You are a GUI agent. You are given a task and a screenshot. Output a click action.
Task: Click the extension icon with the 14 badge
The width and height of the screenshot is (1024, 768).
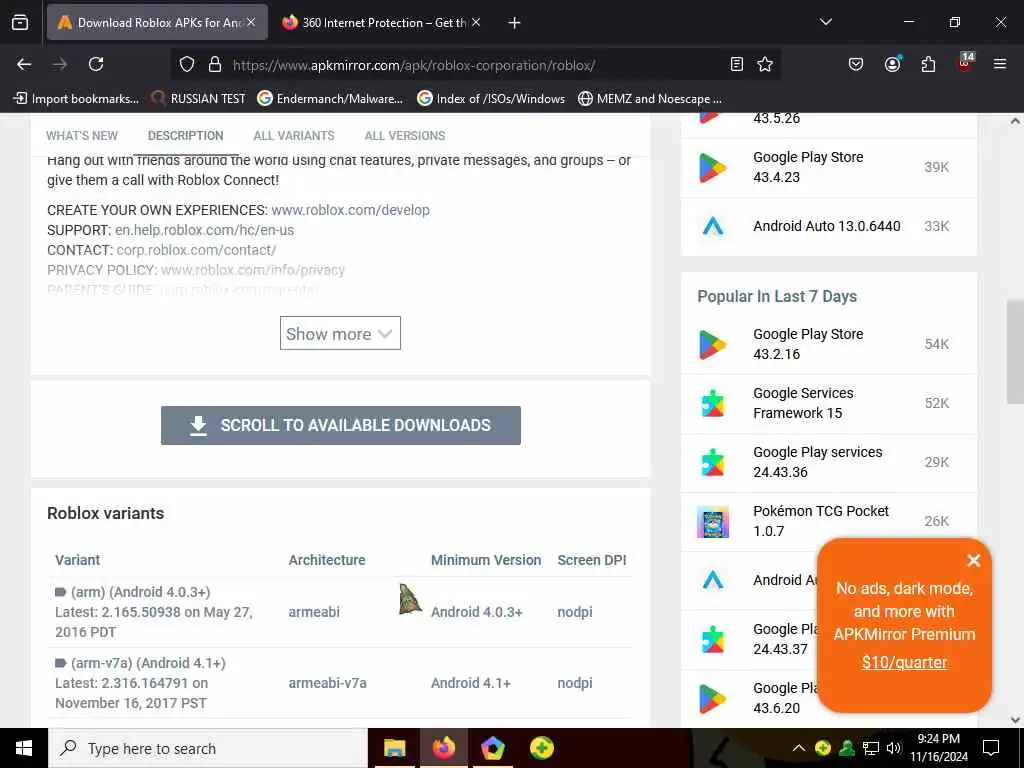[x=965, y=63]
